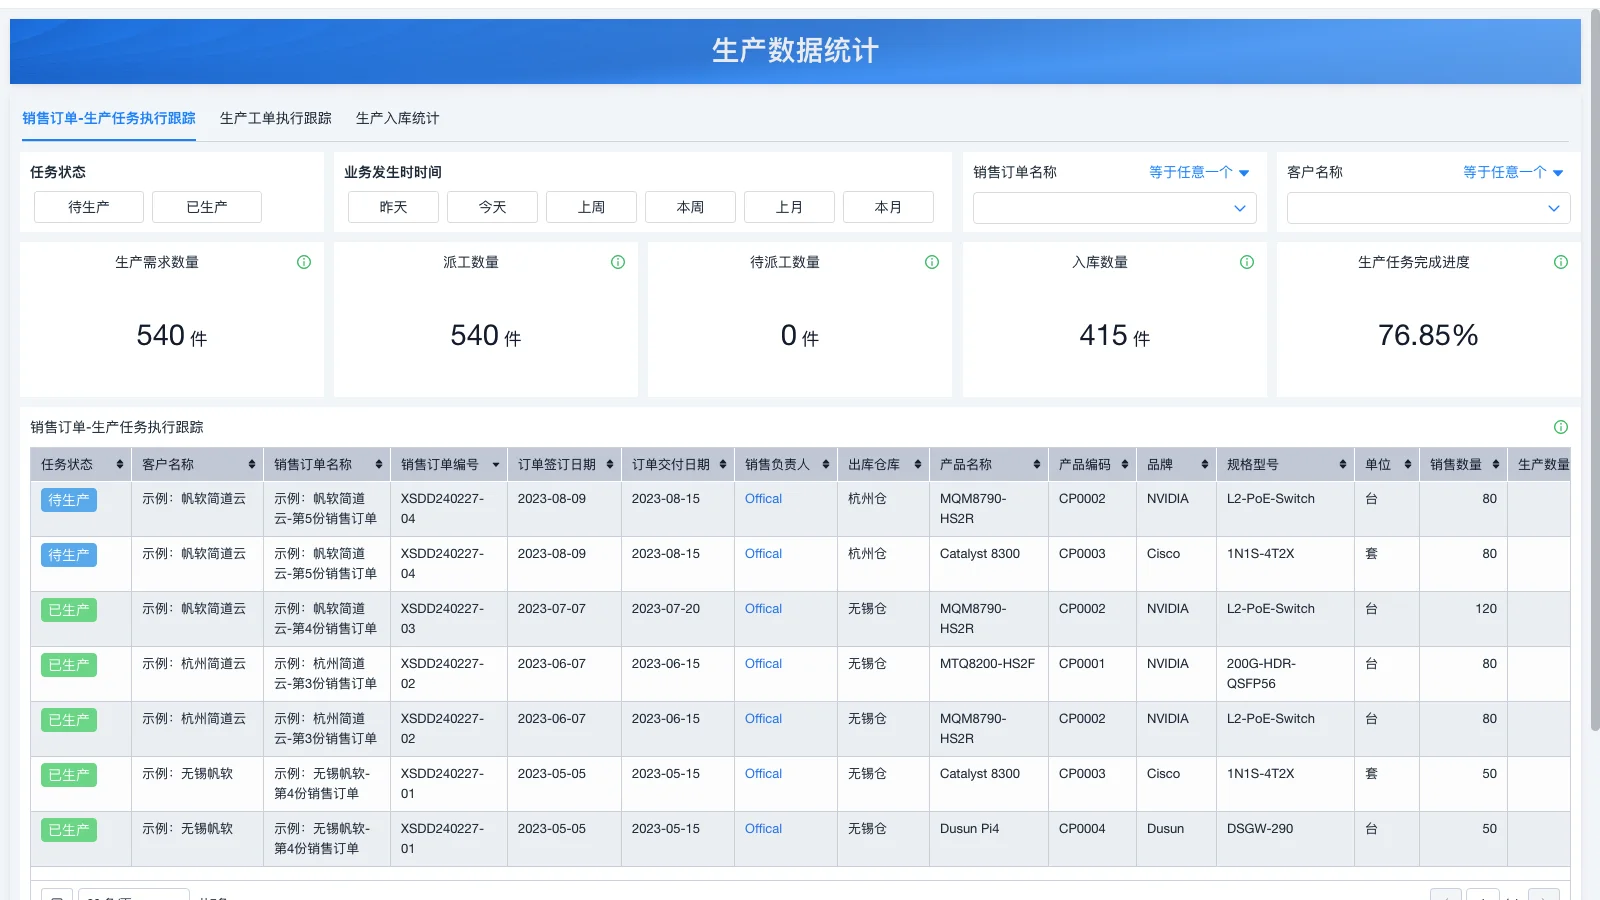
Task: Open the 客户名称 selection dropdown
Action: tap(1428, 208)
